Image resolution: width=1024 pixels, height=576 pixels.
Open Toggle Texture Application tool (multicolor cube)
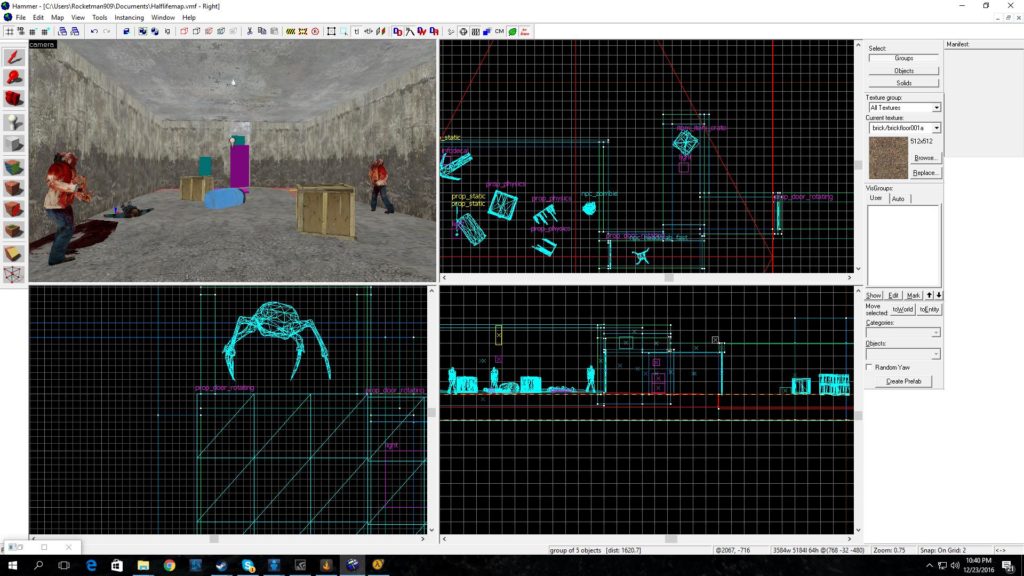pos(14,167)
